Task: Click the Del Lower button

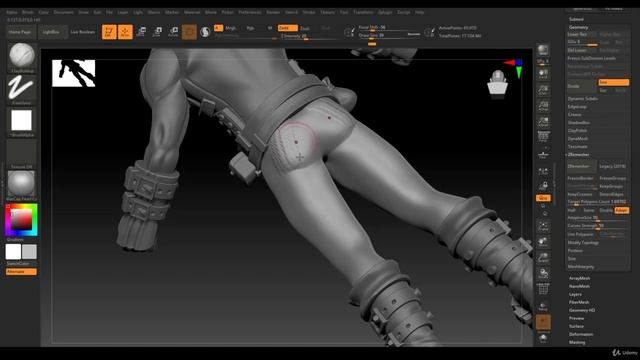Action: (x=582, y=50)
